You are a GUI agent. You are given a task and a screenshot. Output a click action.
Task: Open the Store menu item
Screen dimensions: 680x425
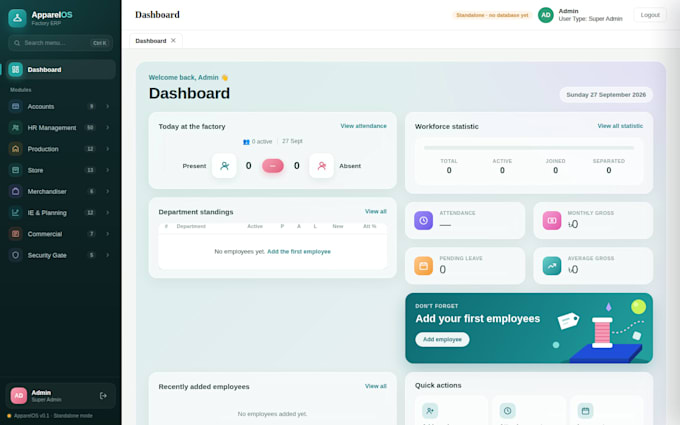[x=60, y=170]
